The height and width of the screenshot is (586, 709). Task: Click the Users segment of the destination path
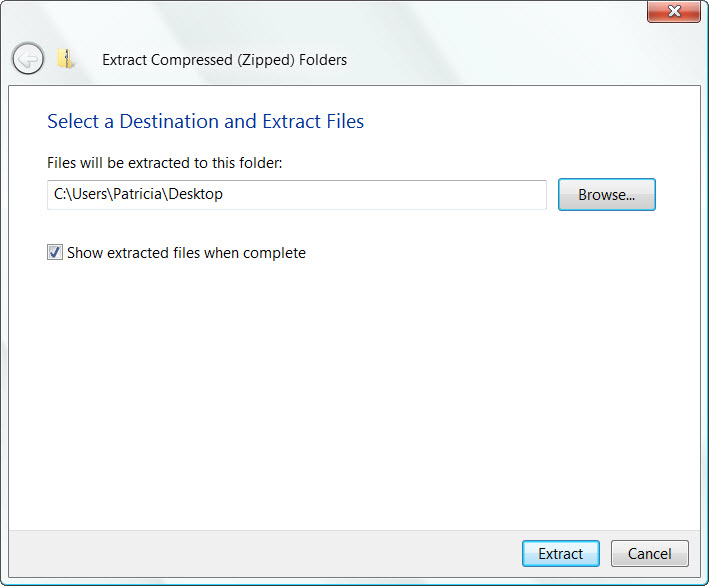click(90, 194)
